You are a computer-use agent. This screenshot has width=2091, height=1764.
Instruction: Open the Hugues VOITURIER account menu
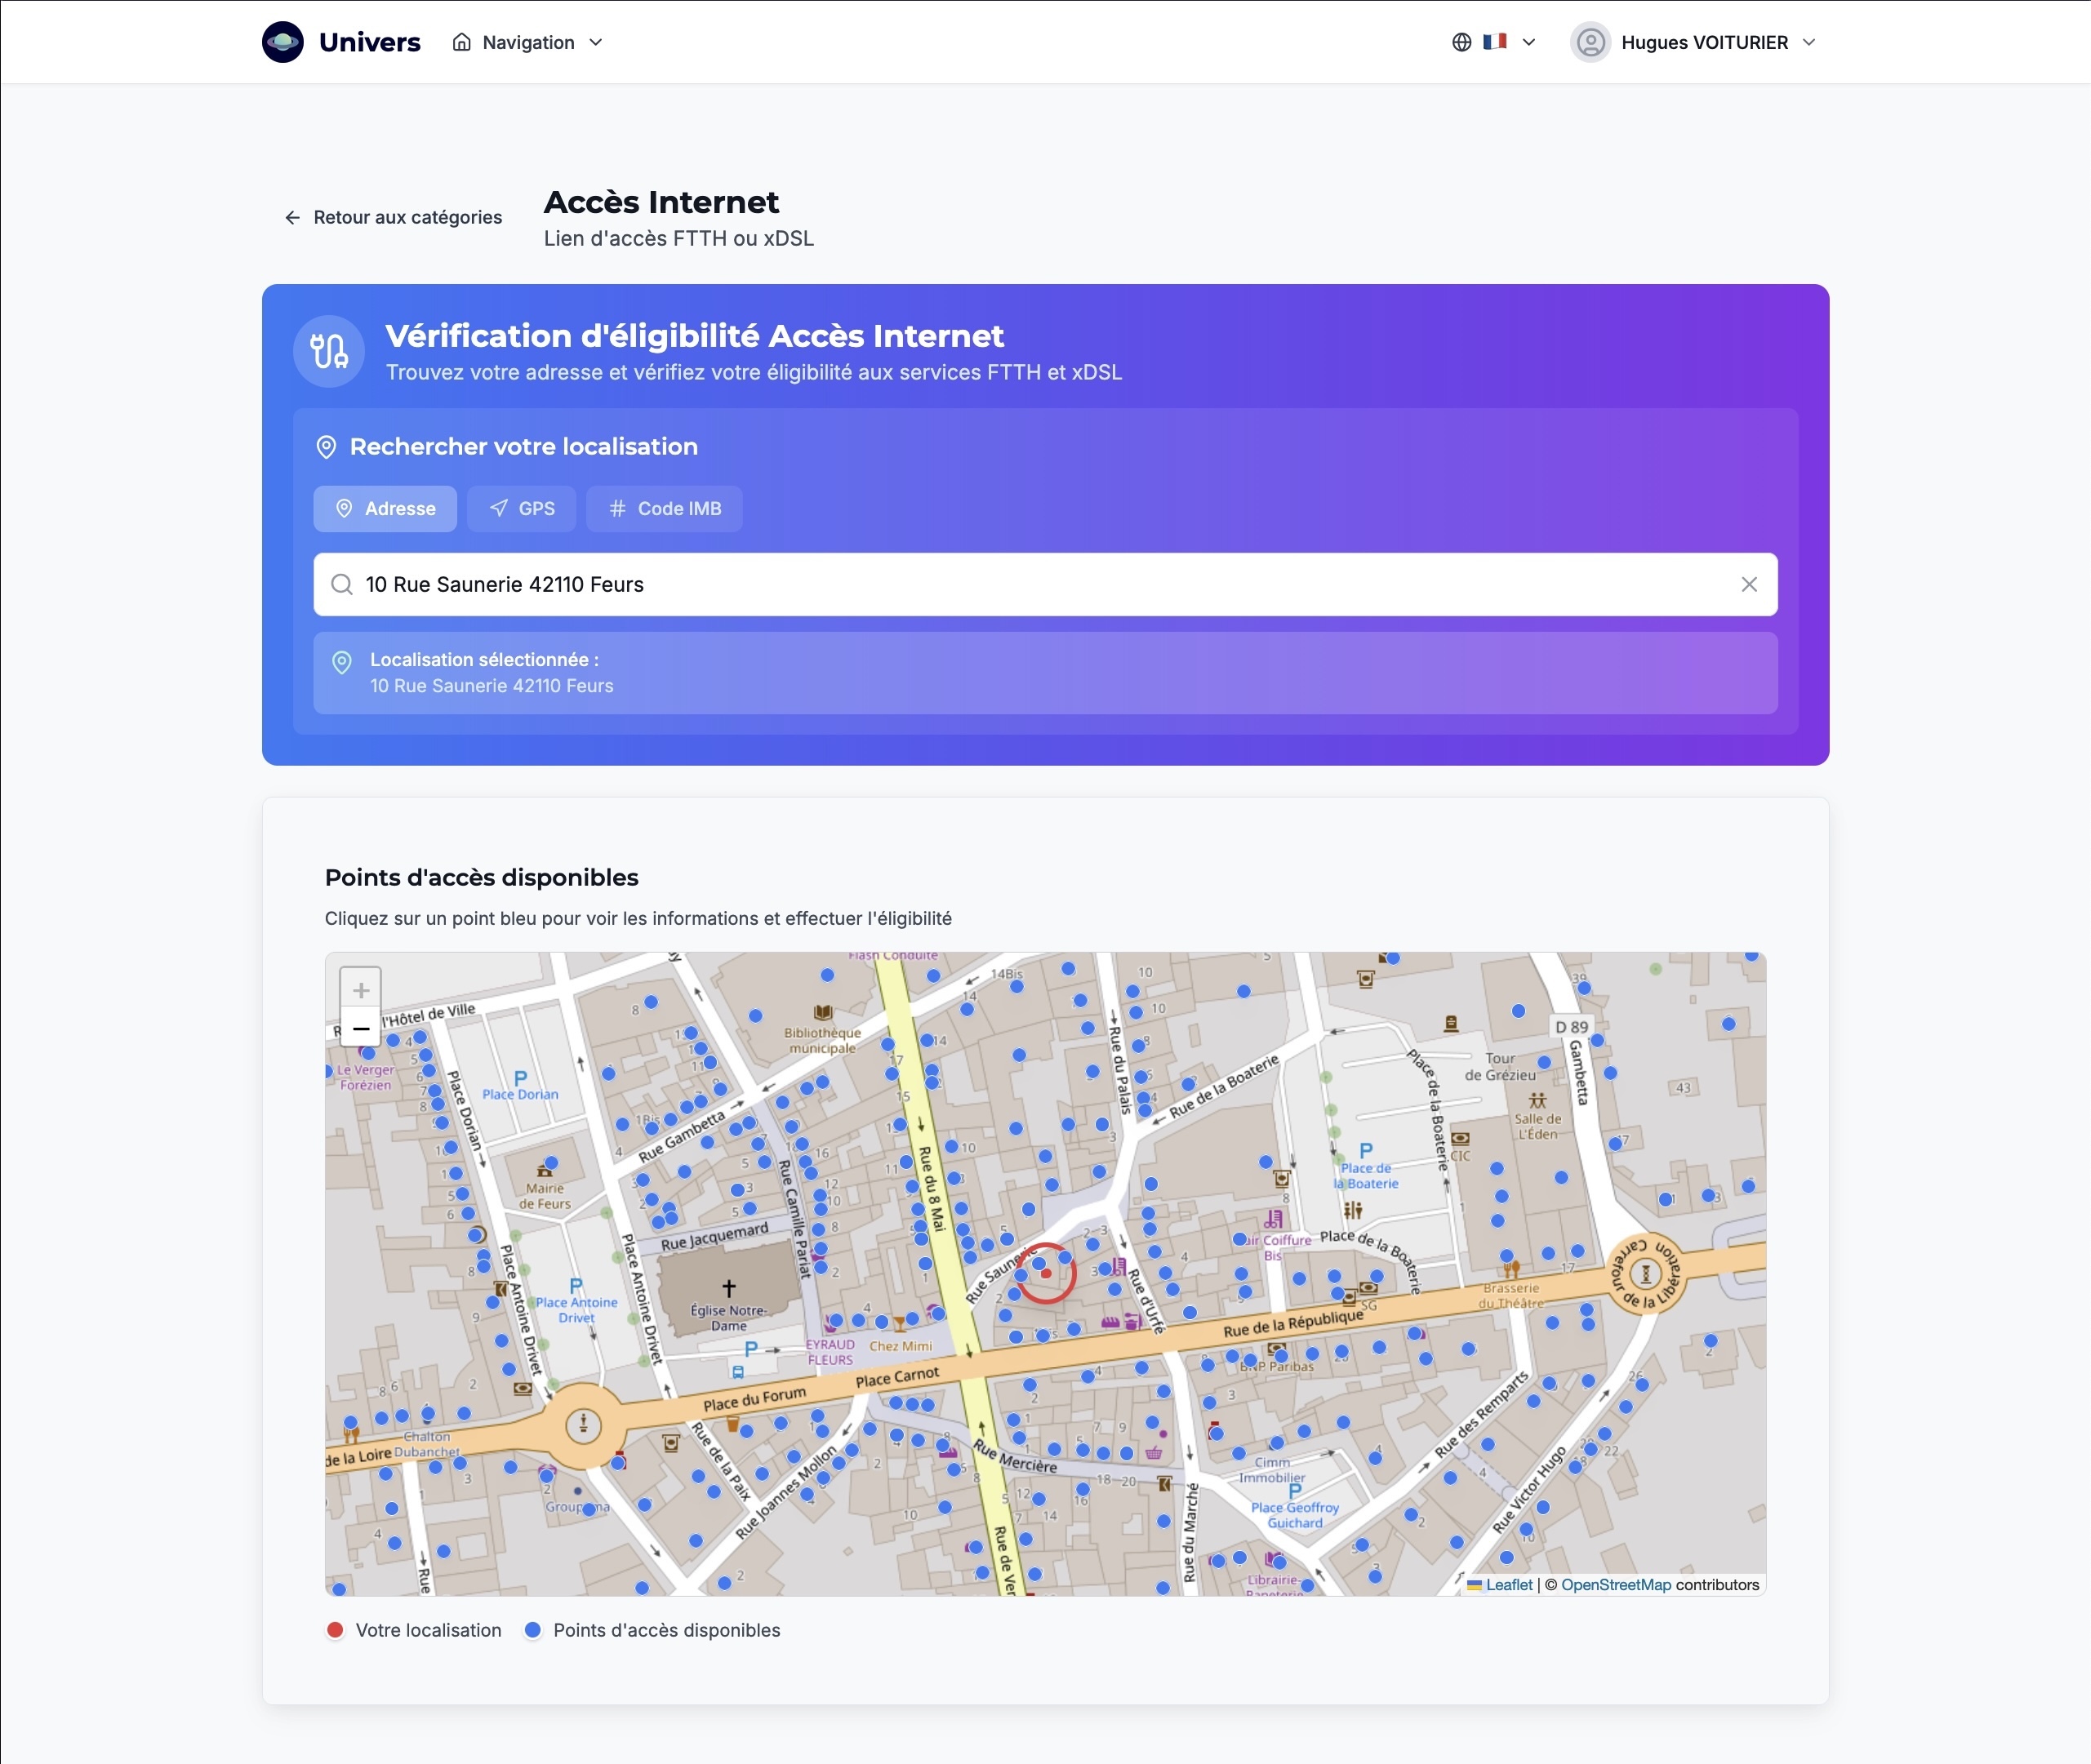1704,42
